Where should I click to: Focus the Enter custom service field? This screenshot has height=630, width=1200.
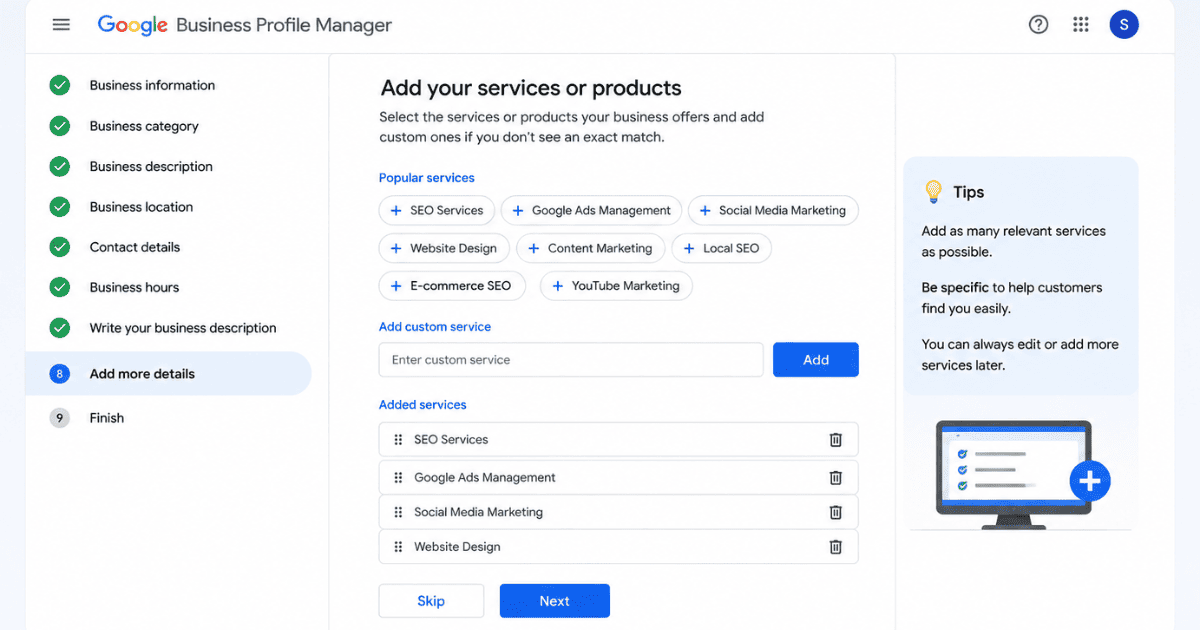click(x=571, y=360)
